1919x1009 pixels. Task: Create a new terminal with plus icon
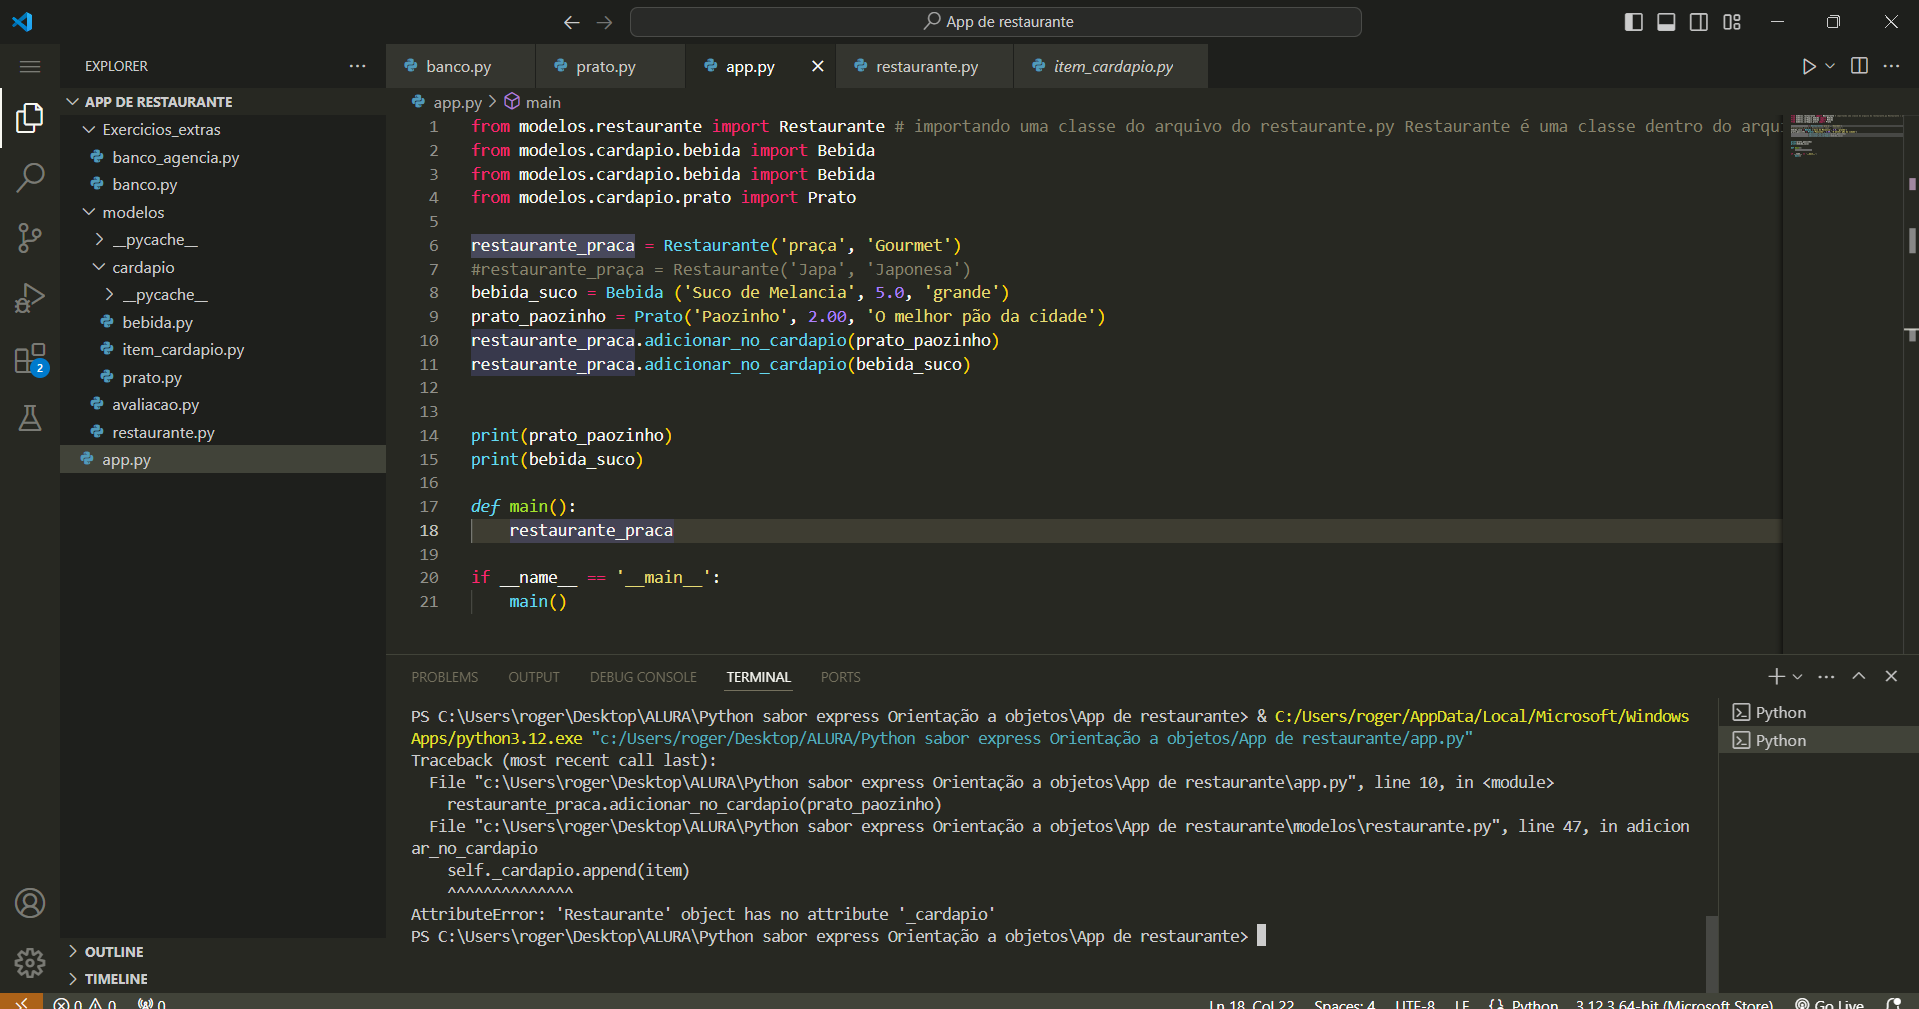point(1776,677)
